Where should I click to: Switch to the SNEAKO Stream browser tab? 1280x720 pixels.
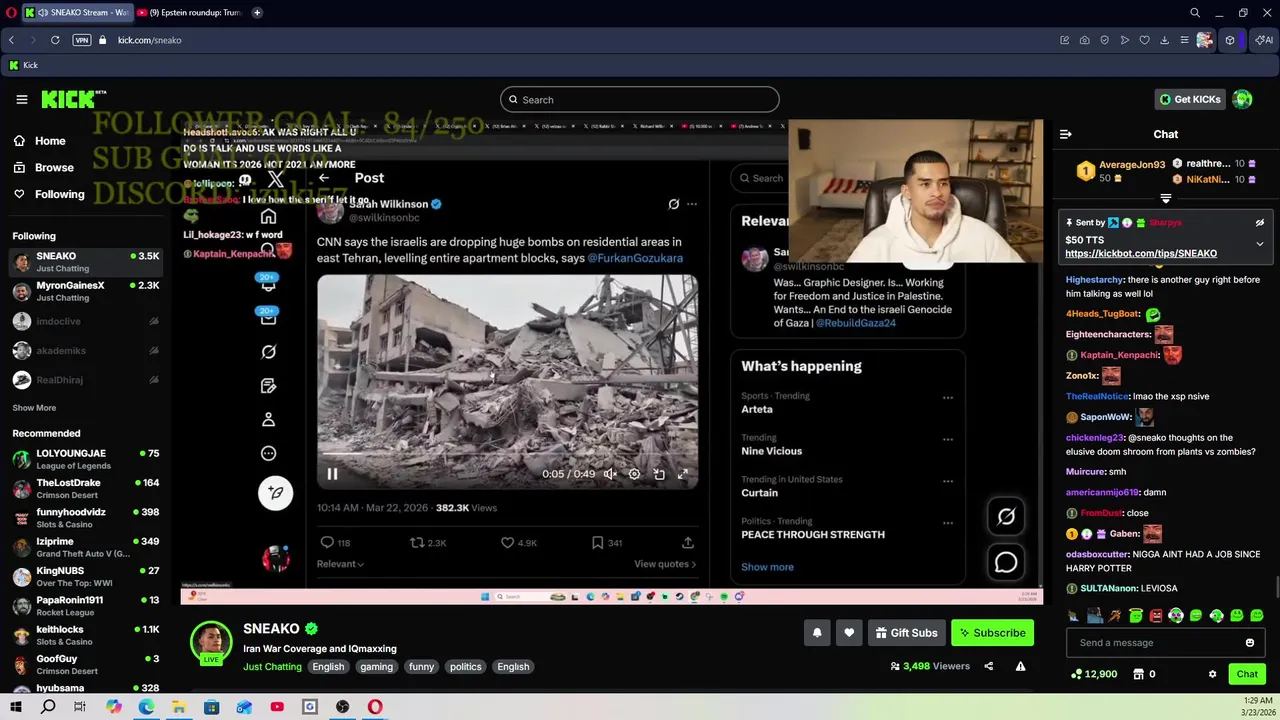[x=76, y=13]
